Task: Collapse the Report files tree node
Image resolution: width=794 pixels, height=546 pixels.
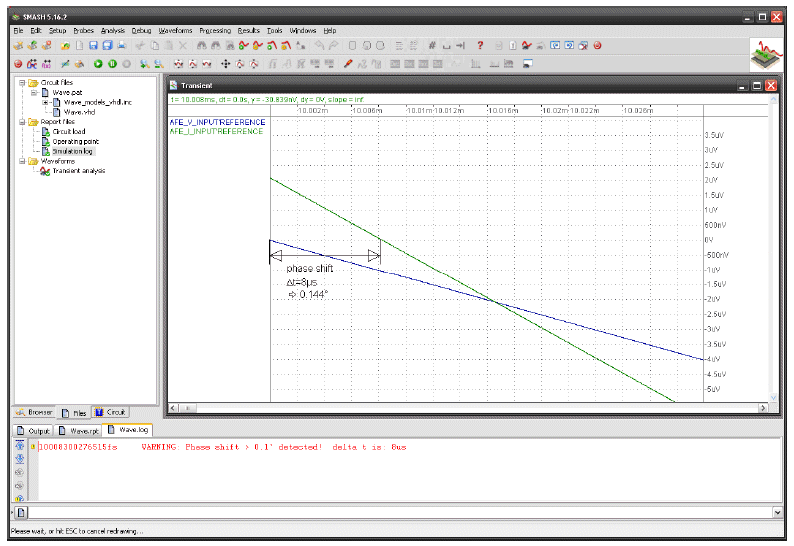Action: click(22, 122)
